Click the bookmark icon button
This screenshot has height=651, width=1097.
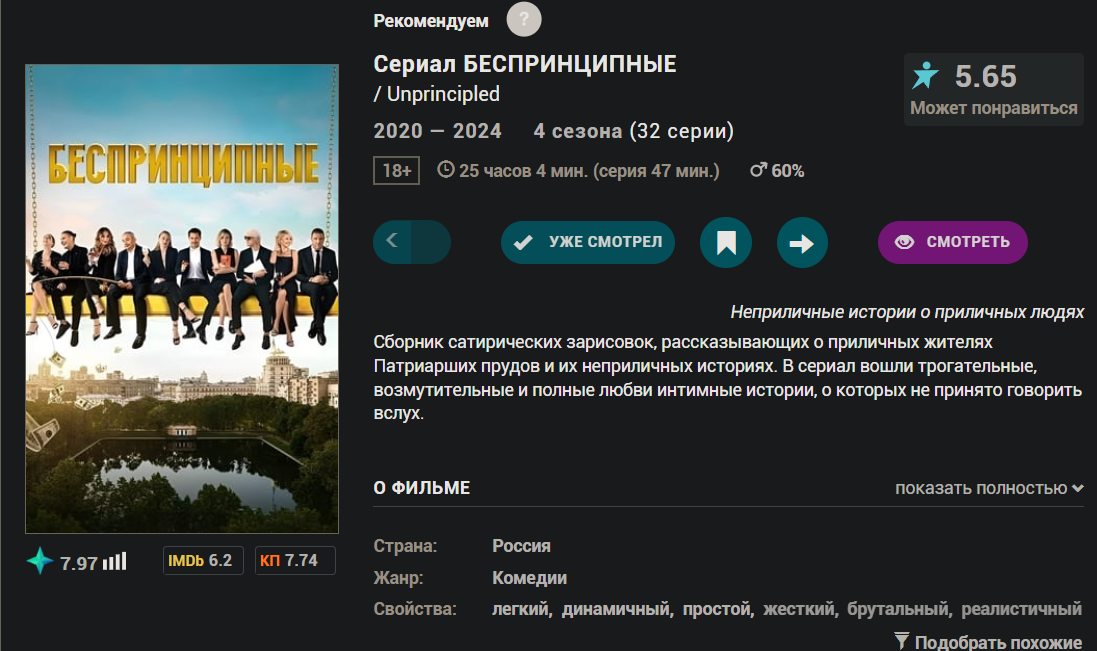click(726, 243)
